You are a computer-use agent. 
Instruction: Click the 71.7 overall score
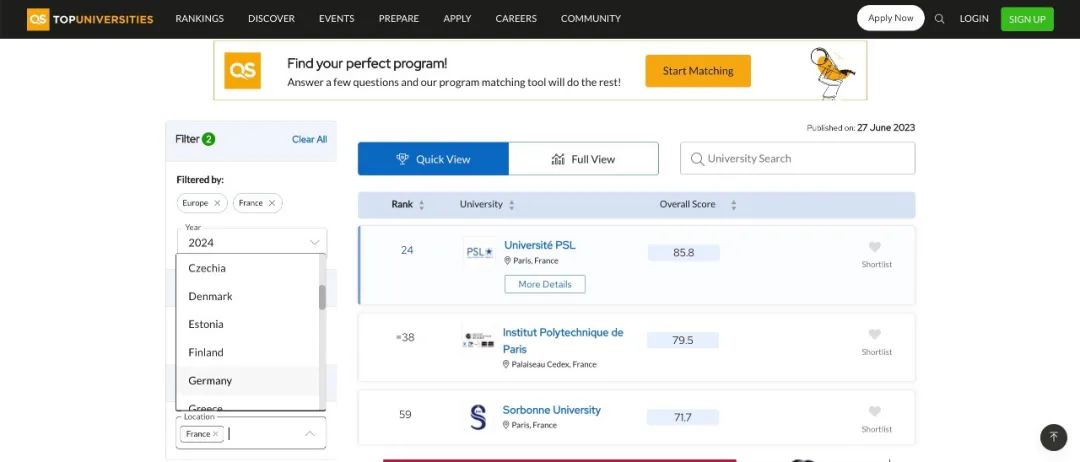(683, 417)
